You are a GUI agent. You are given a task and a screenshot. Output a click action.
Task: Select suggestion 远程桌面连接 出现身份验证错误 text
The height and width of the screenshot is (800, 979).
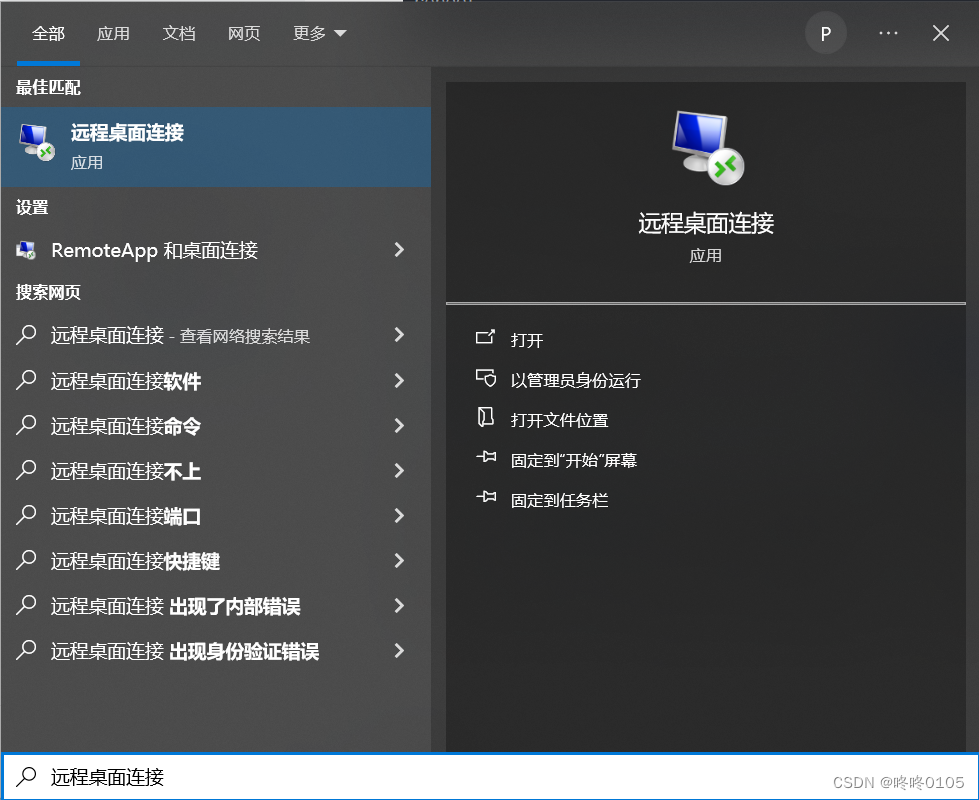185,651
